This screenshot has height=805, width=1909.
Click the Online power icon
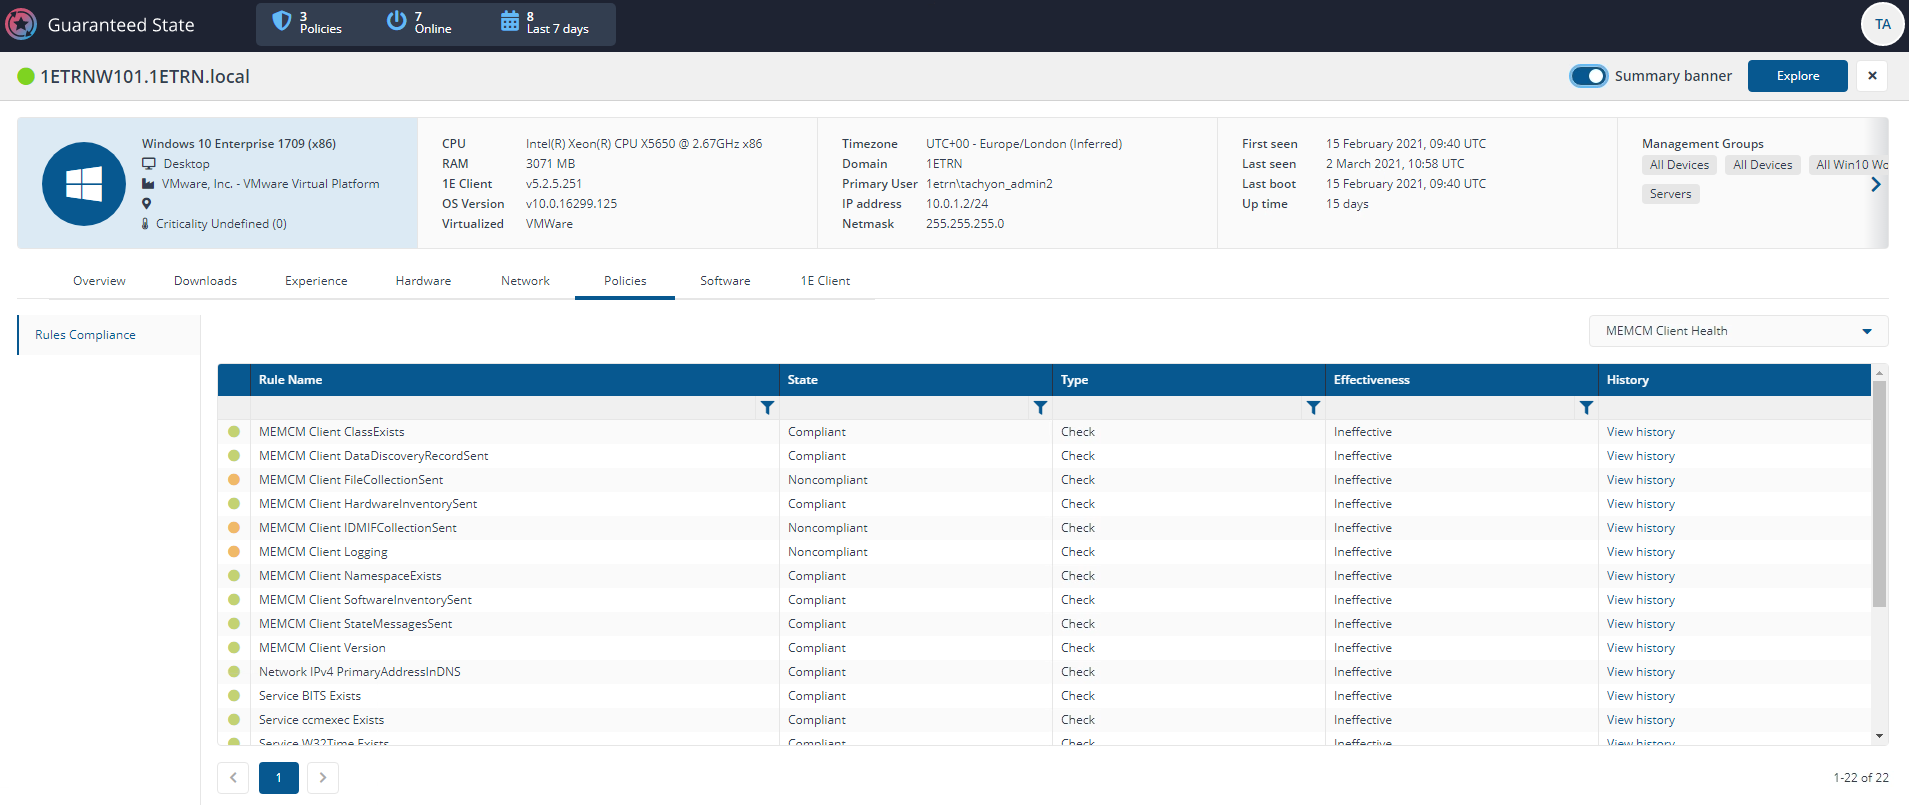397,20
